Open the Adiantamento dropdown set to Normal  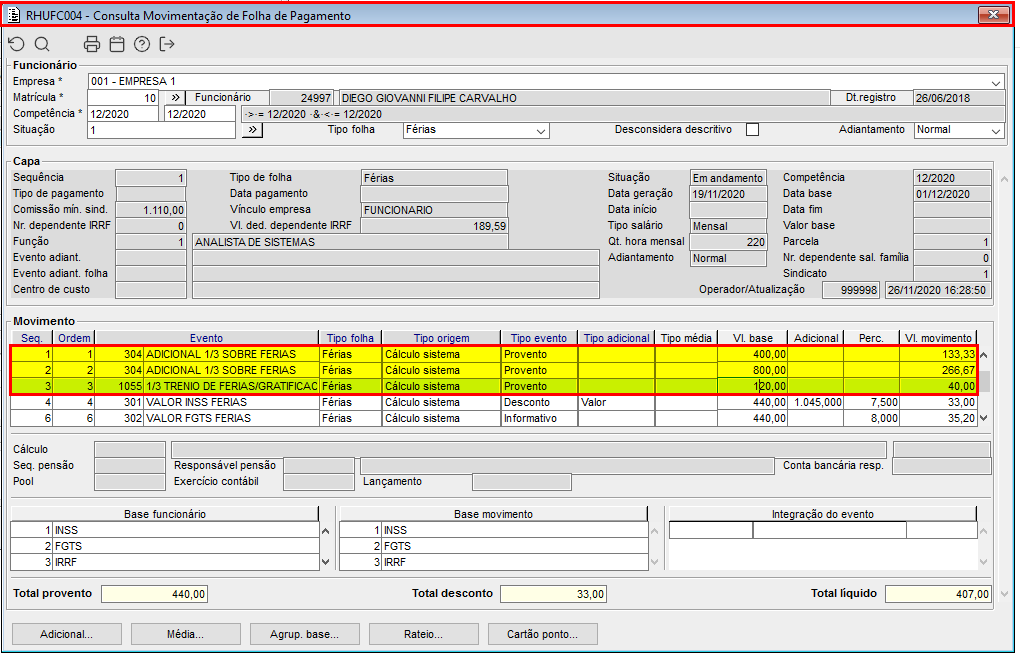(996, 131)
